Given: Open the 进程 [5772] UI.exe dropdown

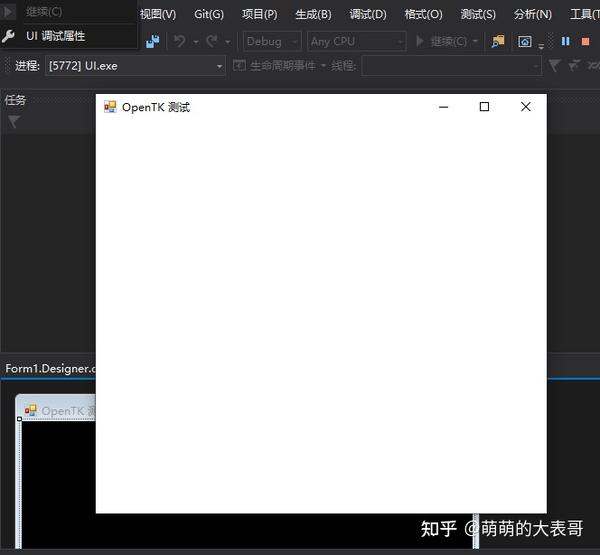Looking at the screenshot, I should click(x=135, y=66).
